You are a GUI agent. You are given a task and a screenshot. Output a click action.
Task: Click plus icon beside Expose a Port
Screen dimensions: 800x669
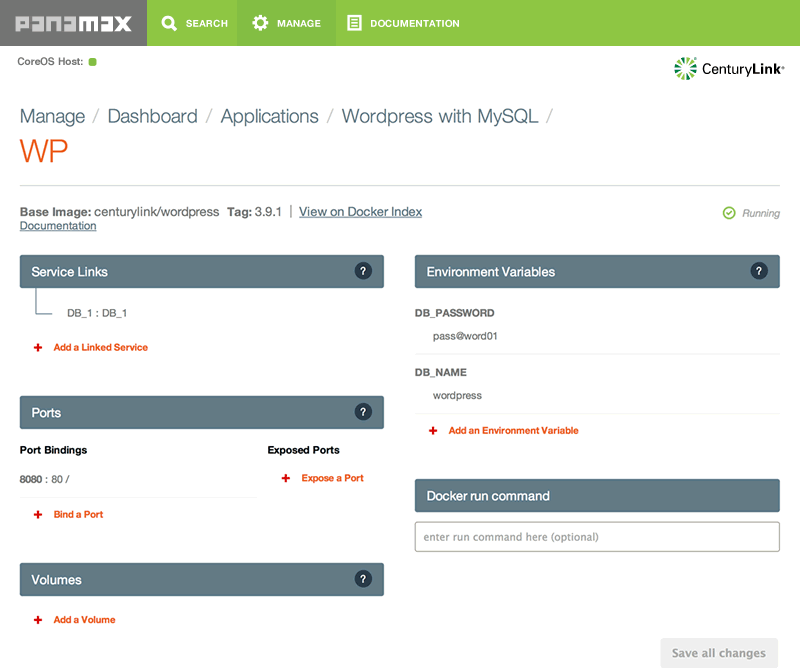click(286, 478)
